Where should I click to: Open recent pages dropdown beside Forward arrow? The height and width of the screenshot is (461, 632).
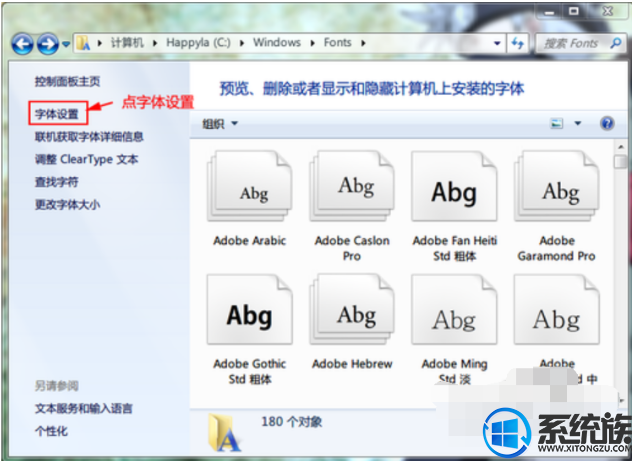(66, 44)
